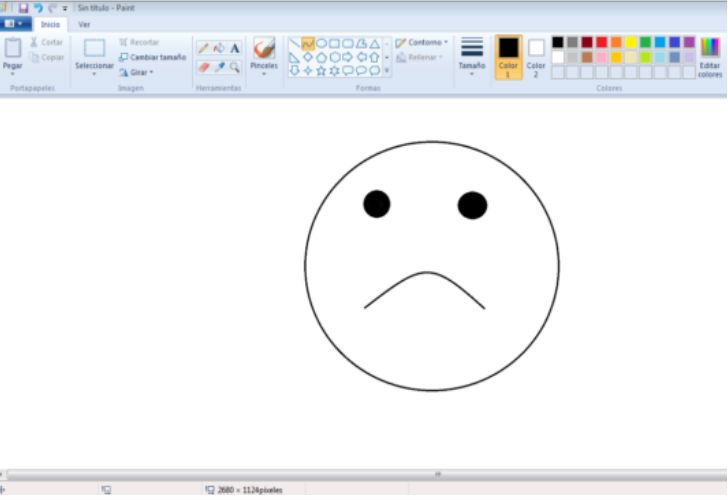This screenshot has height=500, width=728.
Task: Click Cambiar tamaño
Action: pos(153,57)
